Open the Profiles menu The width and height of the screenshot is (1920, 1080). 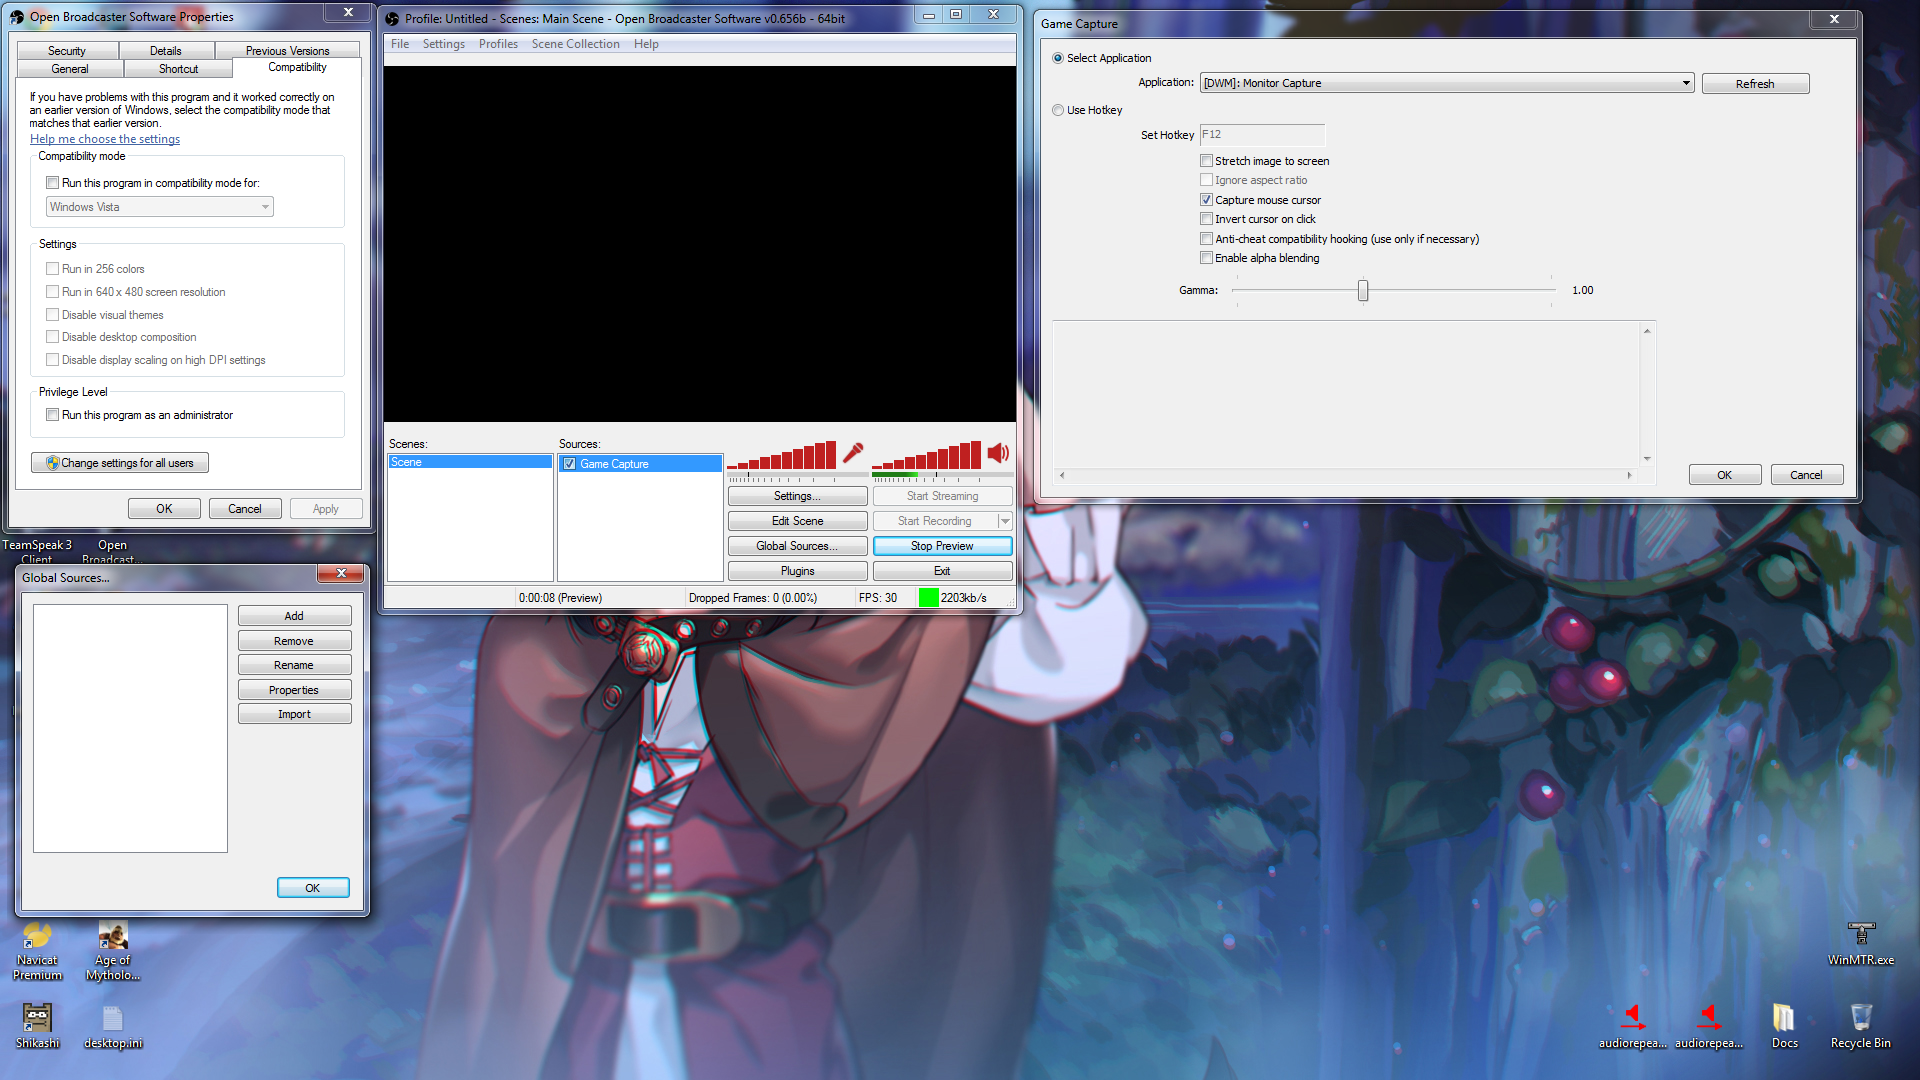click(498, 44)
